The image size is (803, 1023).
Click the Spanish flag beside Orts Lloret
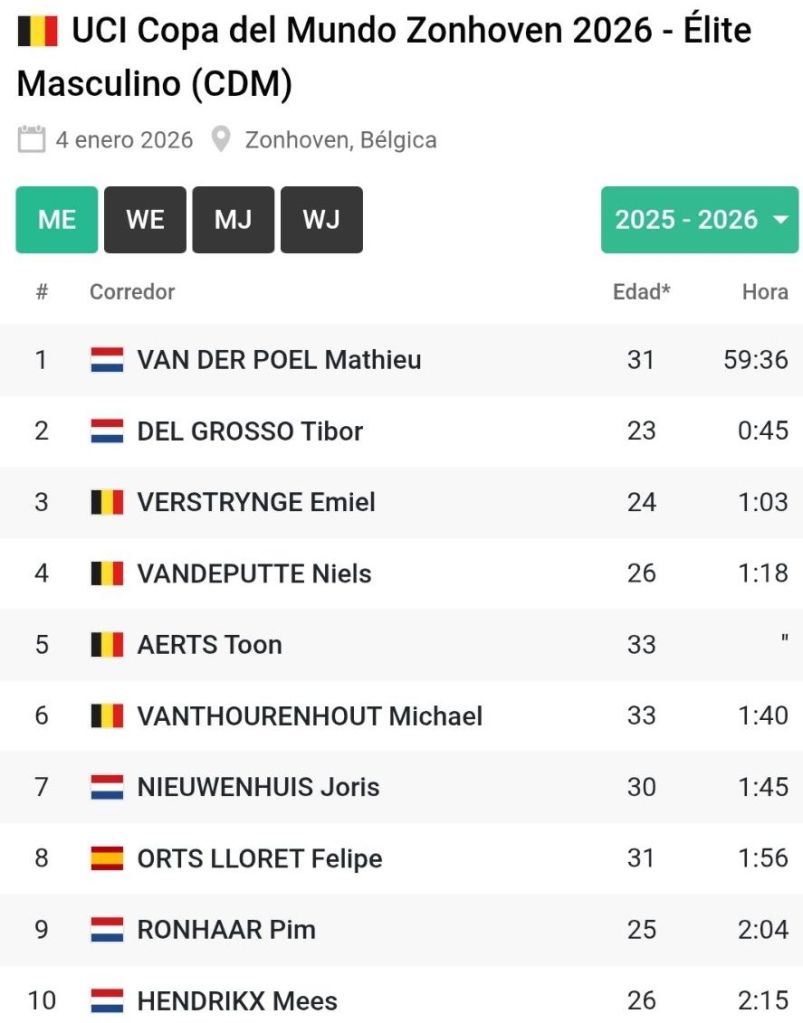107,858
